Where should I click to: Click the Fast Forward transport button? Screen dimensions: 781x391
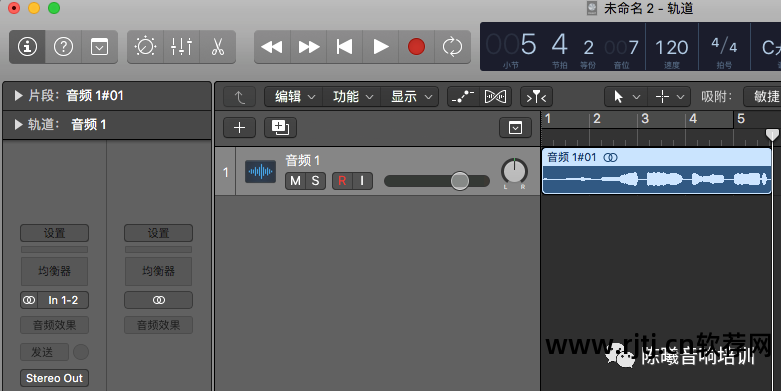pyautogui.click(x=308, y=47)
